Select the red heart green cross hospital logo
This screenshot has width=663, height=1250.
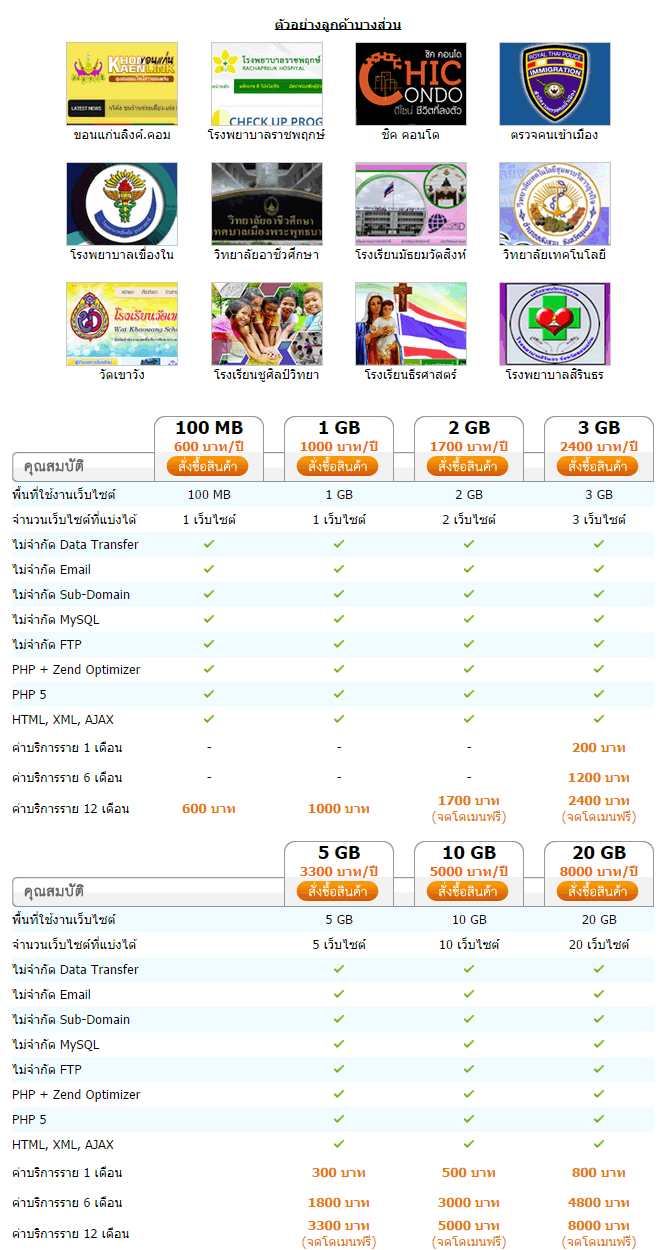point(555,324)
